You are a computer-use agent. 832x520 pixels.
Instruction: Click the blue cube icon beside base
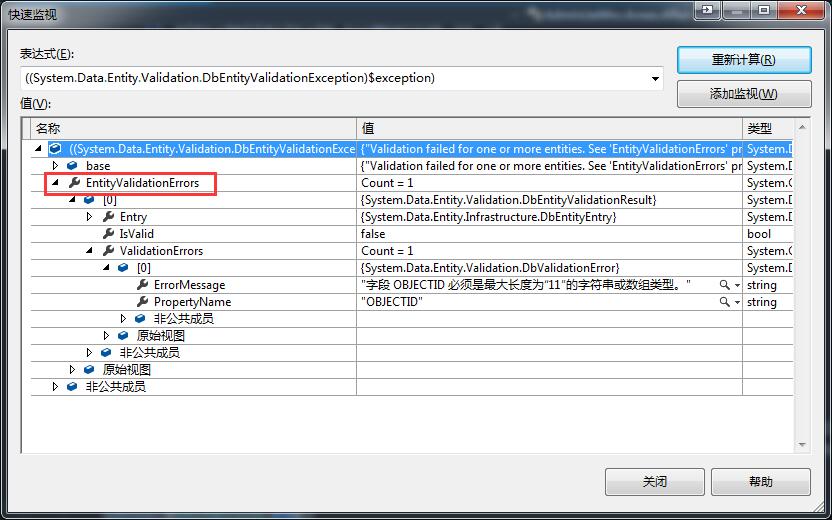72,166
